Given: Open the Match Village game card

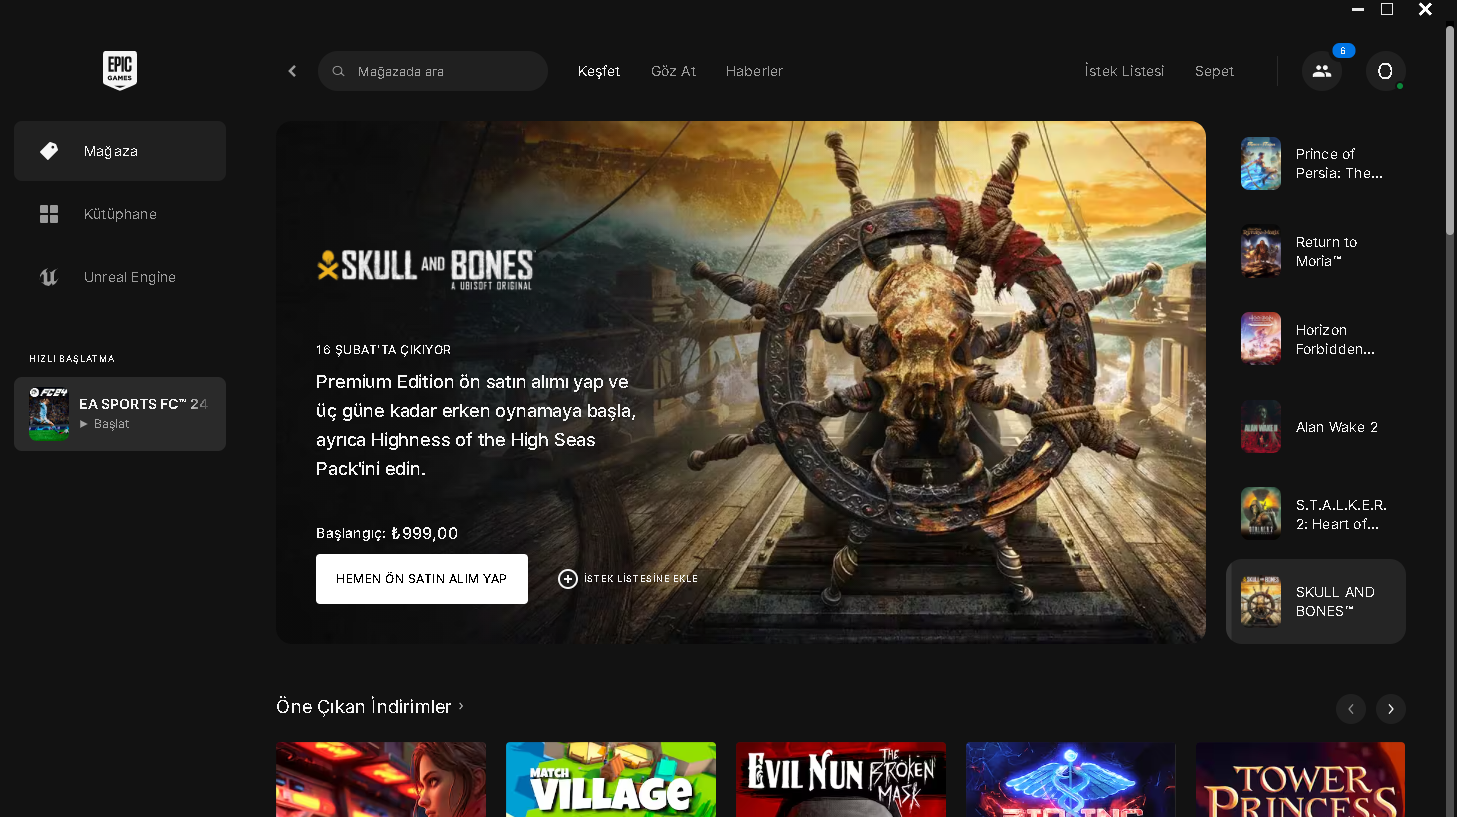Looking at the screenshot, I should point(611,779).
